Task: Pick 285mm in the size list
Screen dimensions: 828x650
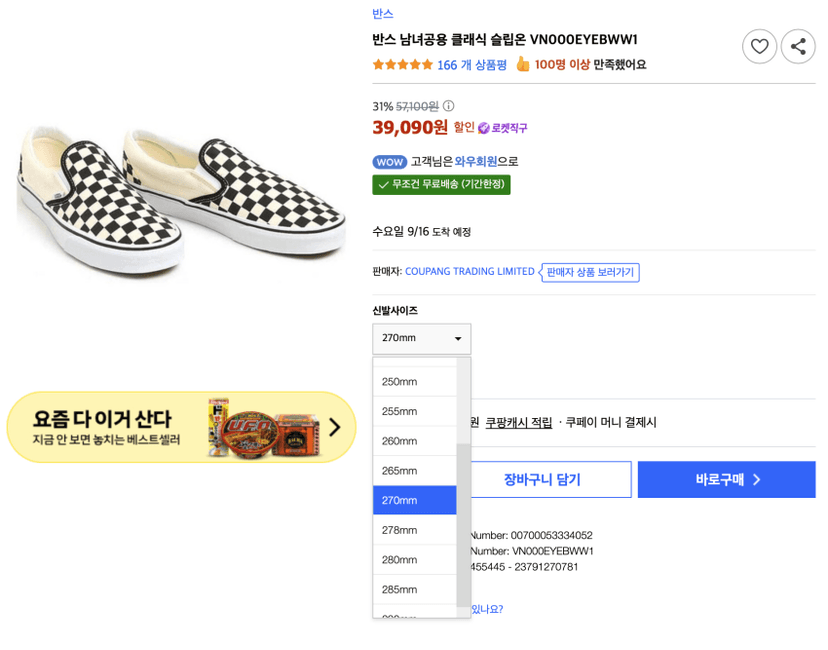Action: tap(415, 589)
